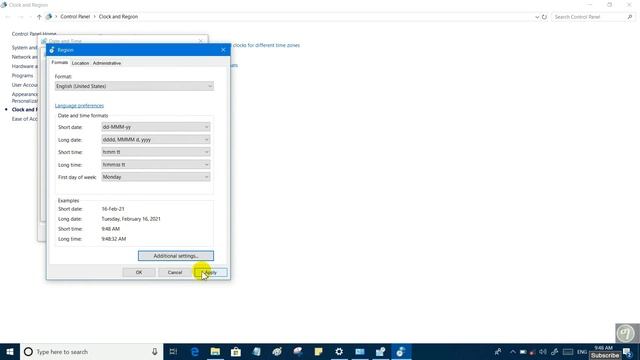Viewport: 640px width, 360px height.
Task: Click the short date example 16-Feb-21
Action: pos(113,209)
